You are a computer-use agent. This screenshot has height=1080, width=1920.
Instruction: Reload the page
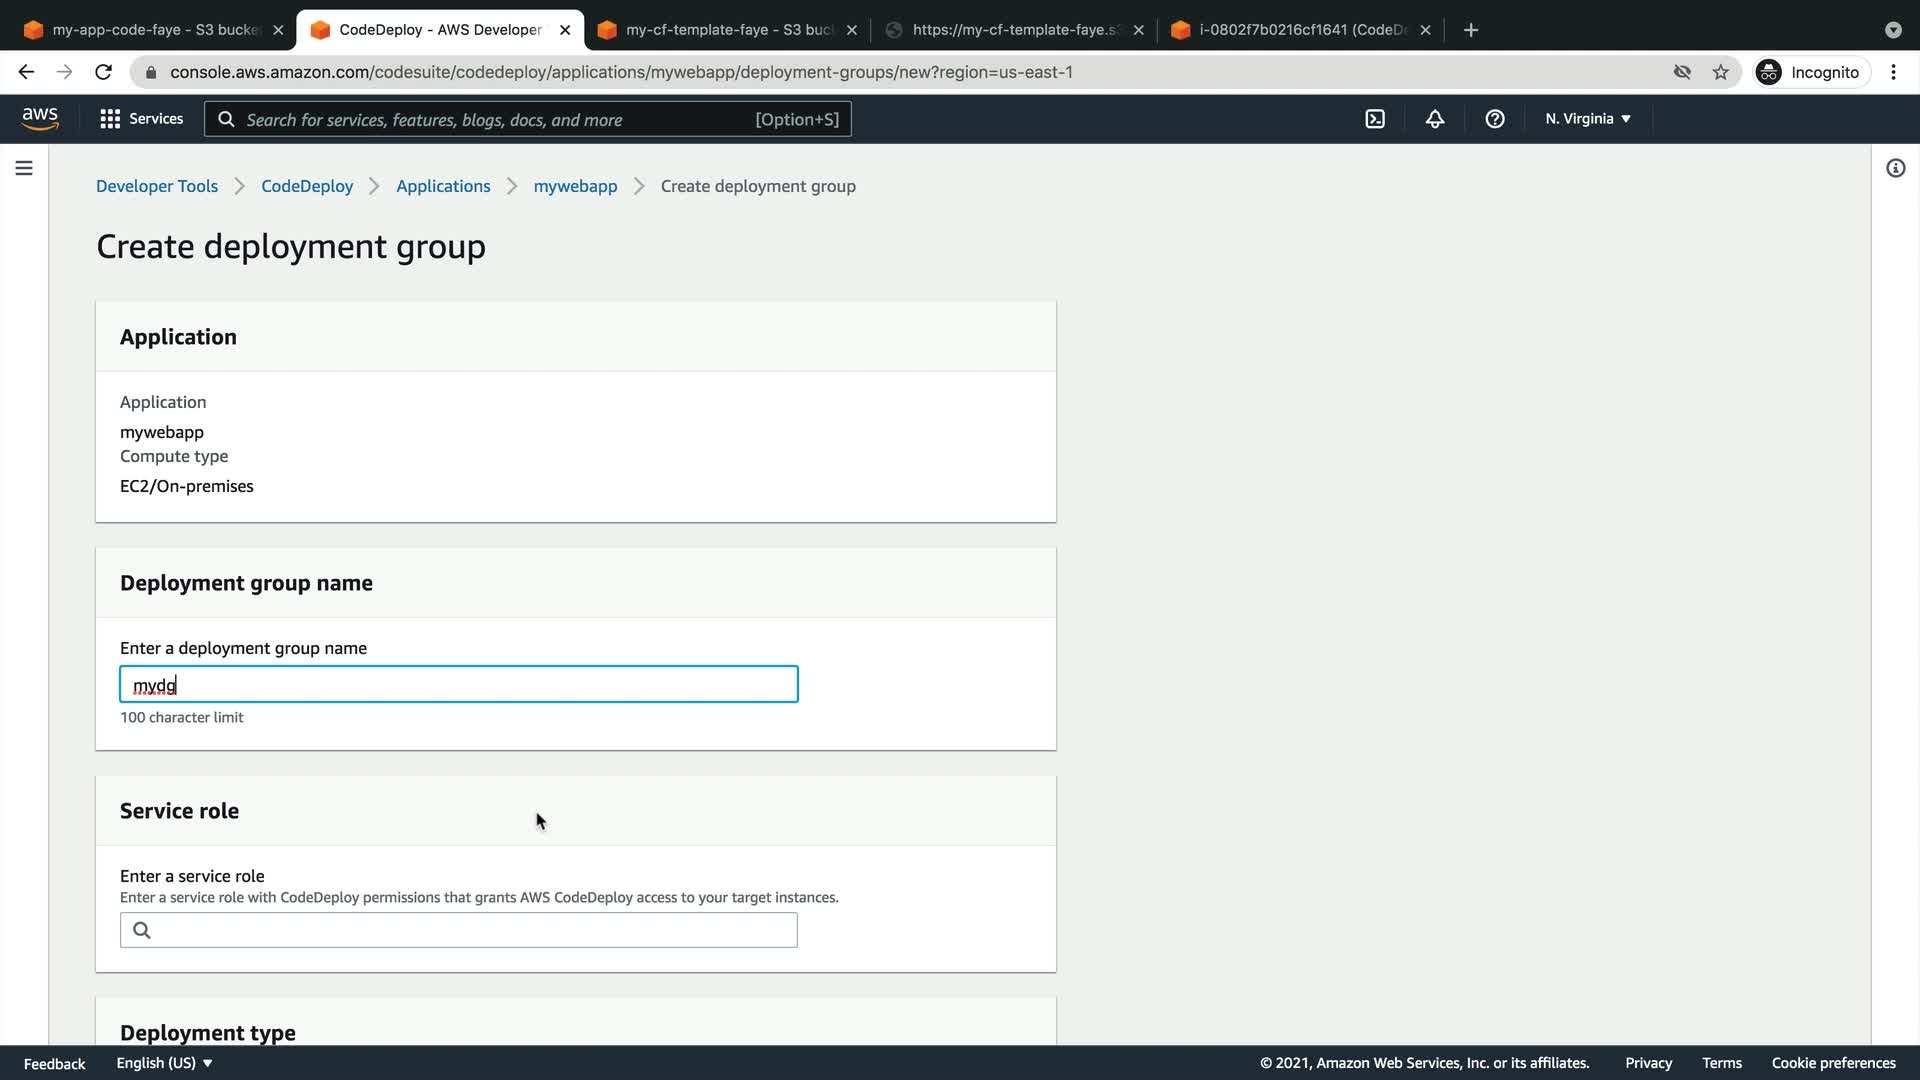(x=103, y=72)
